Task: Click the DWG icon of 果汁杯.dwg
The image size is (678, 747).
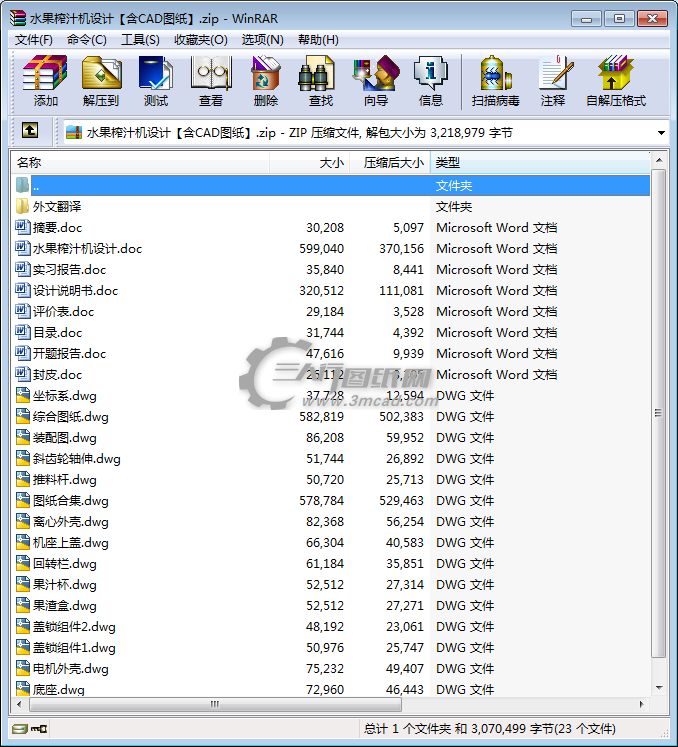Action: pos(22,584)
